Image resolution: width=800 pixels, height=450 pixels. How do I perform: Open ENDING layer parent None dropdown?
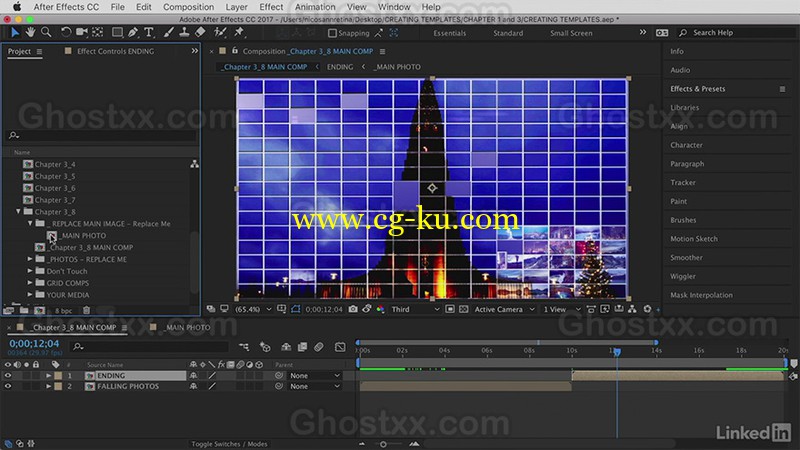pos(314,376)
